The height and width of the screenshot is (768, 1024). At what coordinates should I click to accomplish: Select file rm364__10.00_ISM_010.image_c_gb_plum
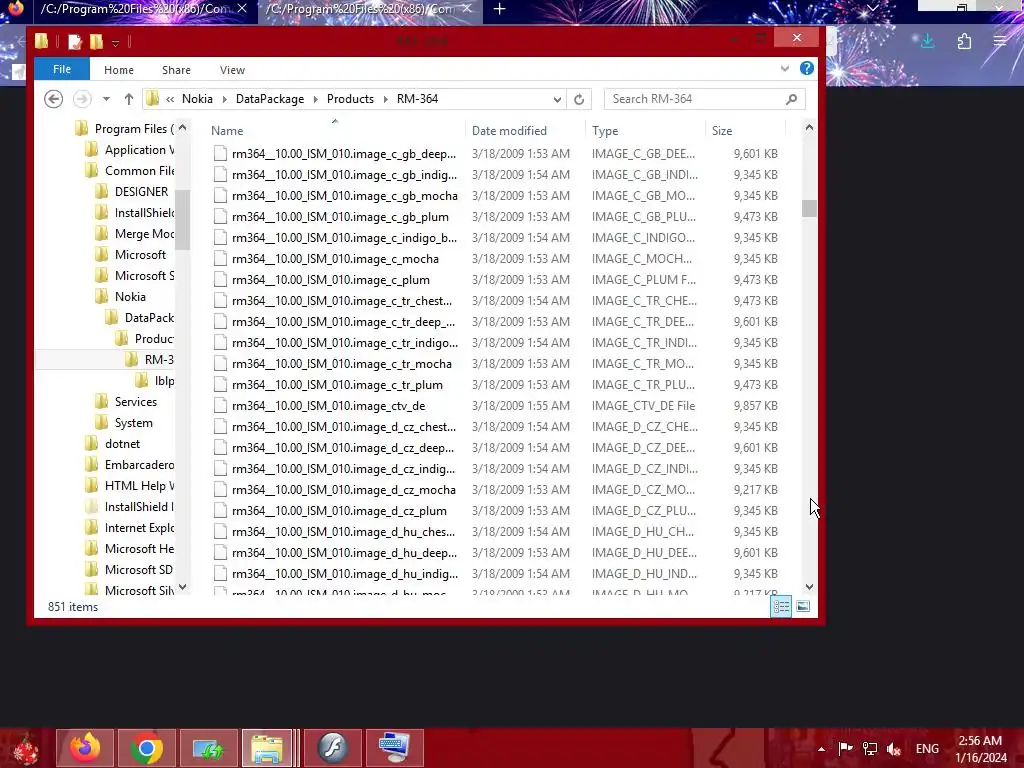pos(340,217)
